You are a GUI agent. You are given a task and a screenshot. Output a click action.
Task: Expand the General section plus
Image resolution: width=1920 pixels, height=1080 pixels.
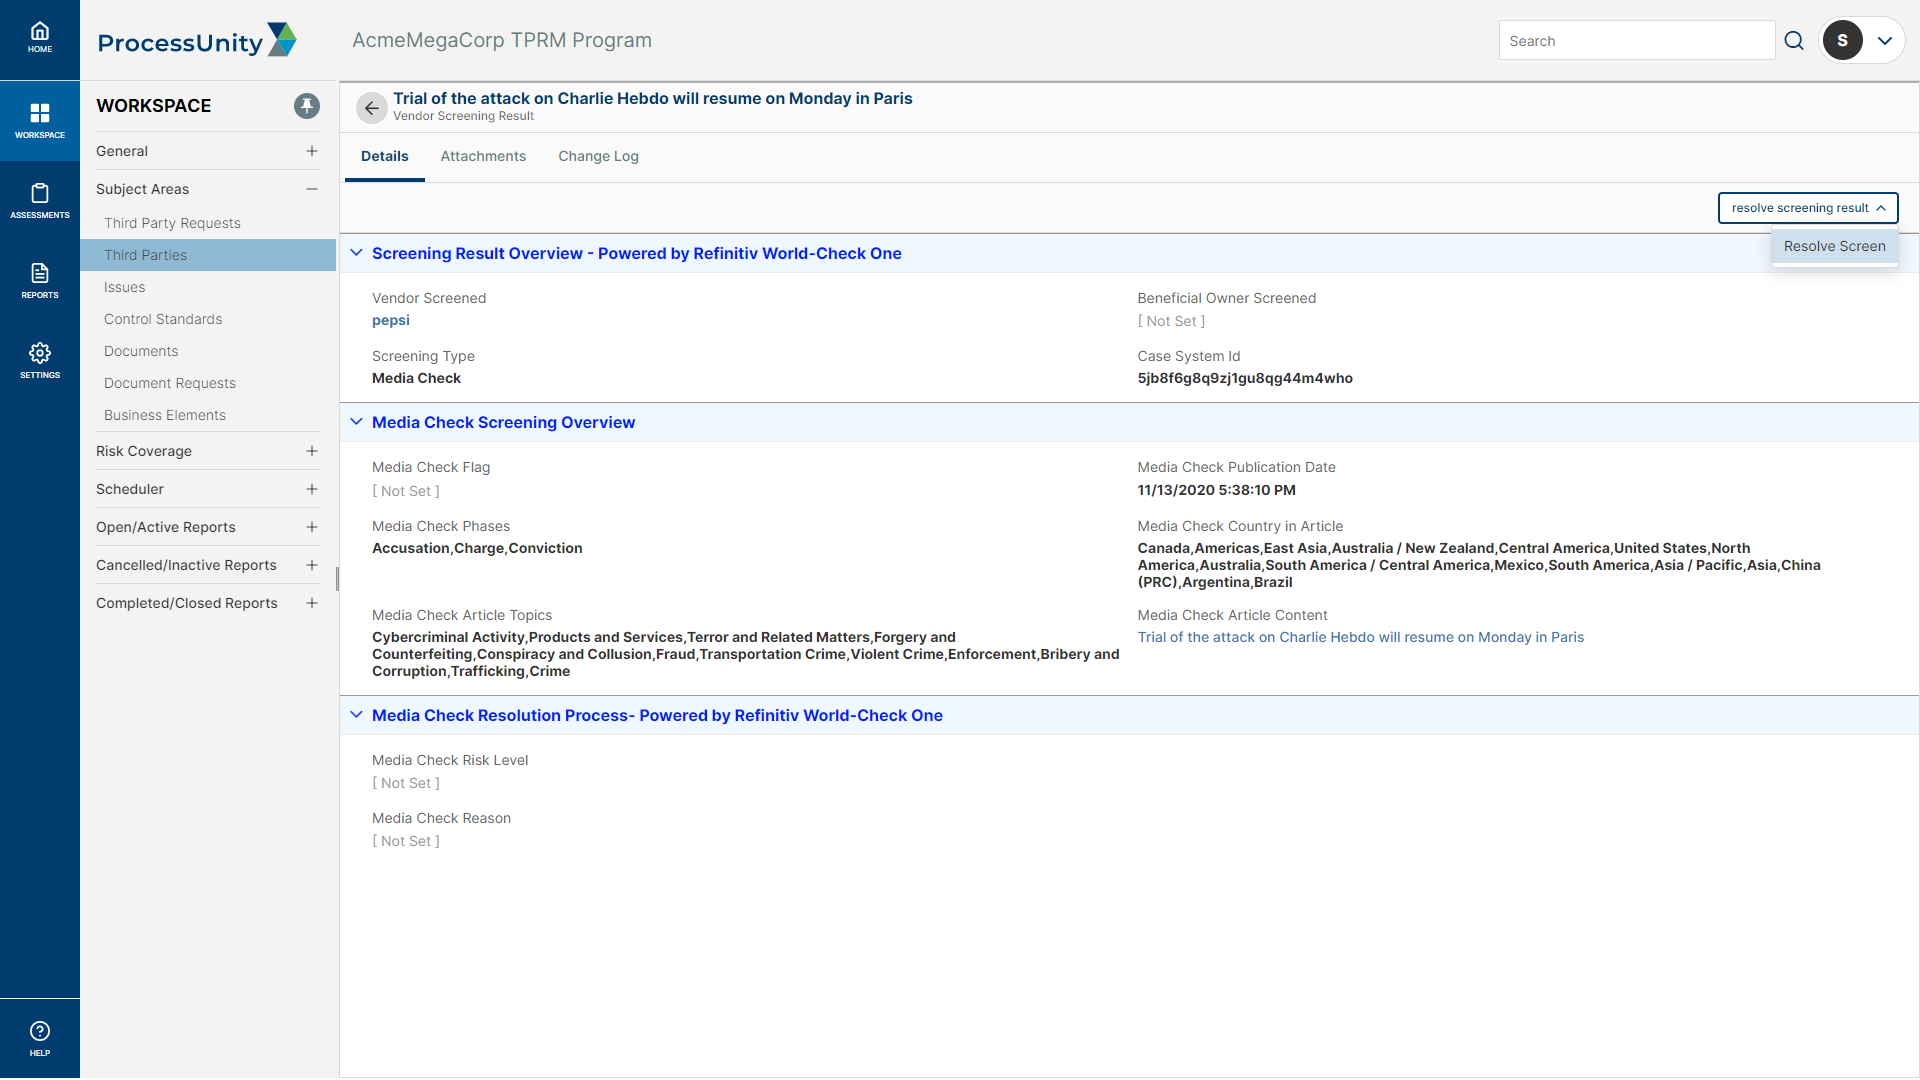coord(312,151)
